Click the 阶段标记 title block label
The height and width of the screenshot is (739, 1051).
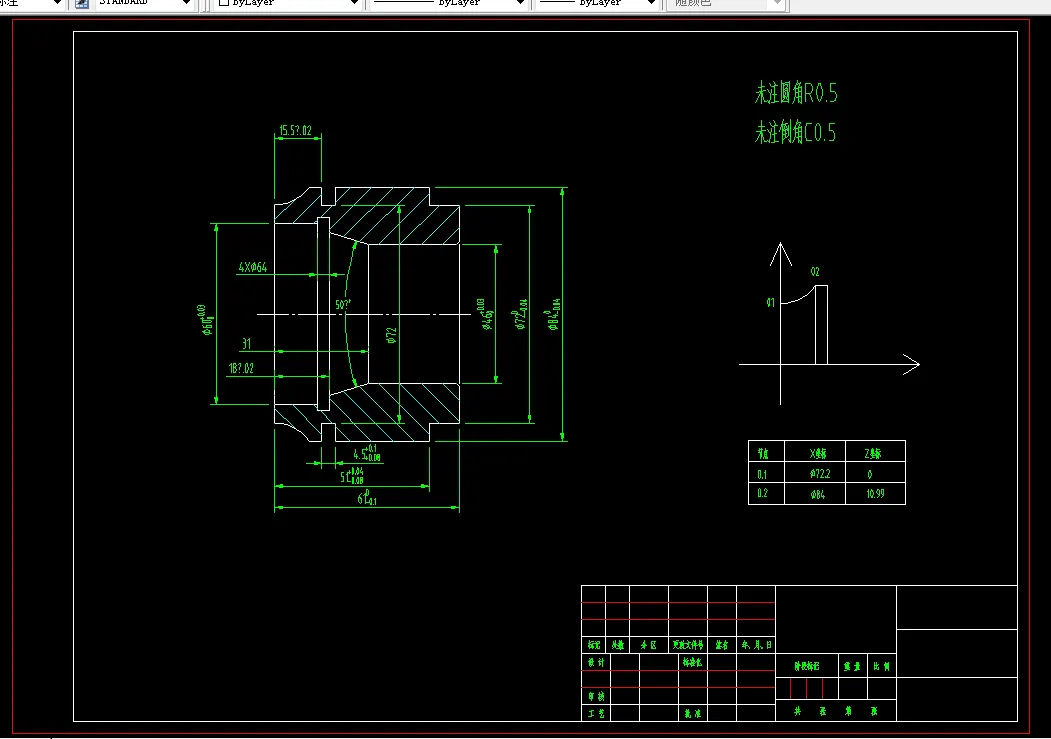tap(807, 666)
